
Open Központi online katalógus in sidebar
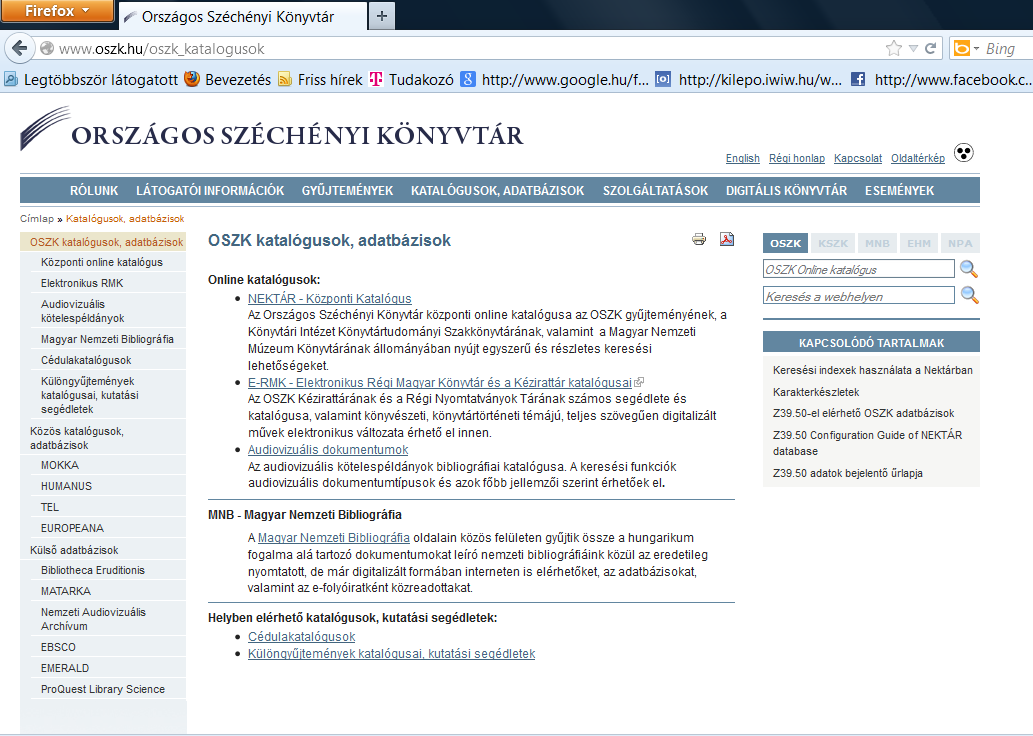(101, 262)
